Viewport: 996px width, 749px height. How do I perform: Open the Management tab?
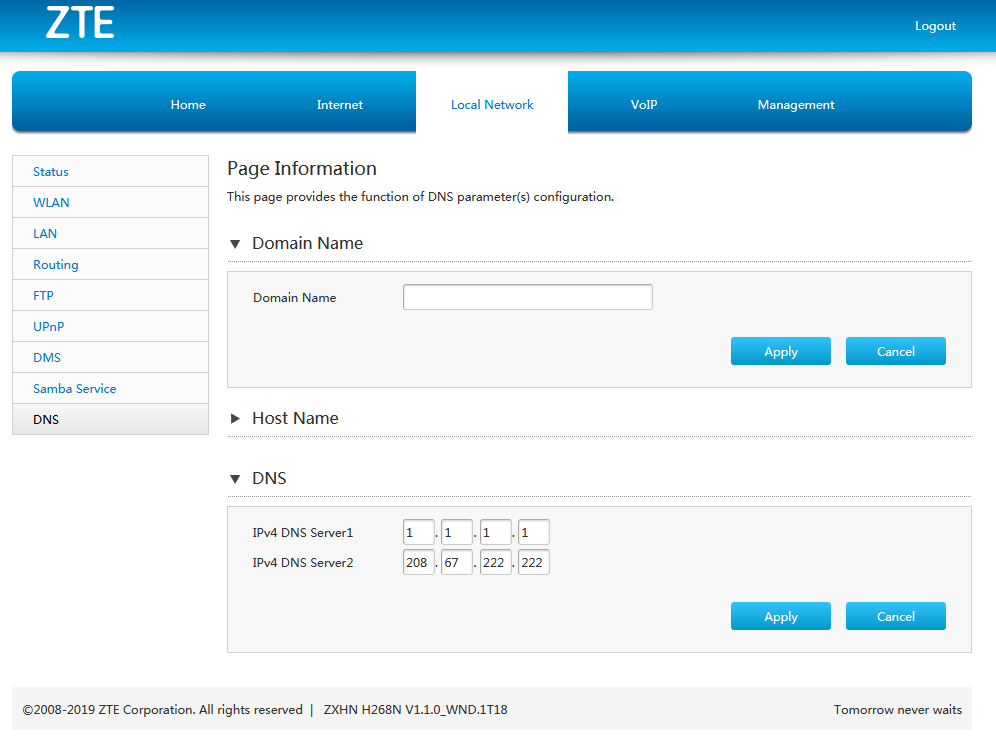(796, 105)
